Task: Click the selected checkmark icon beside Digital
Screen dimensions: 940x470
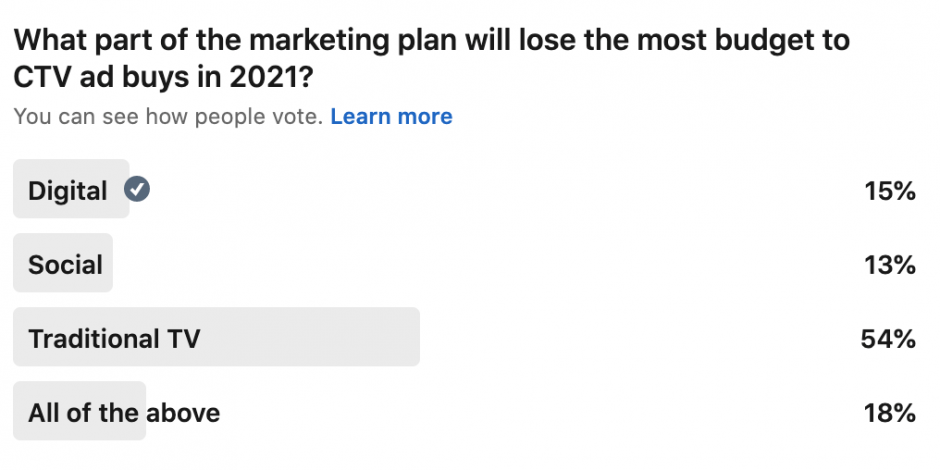Action: pyautogui.click(x=137, y=189)
